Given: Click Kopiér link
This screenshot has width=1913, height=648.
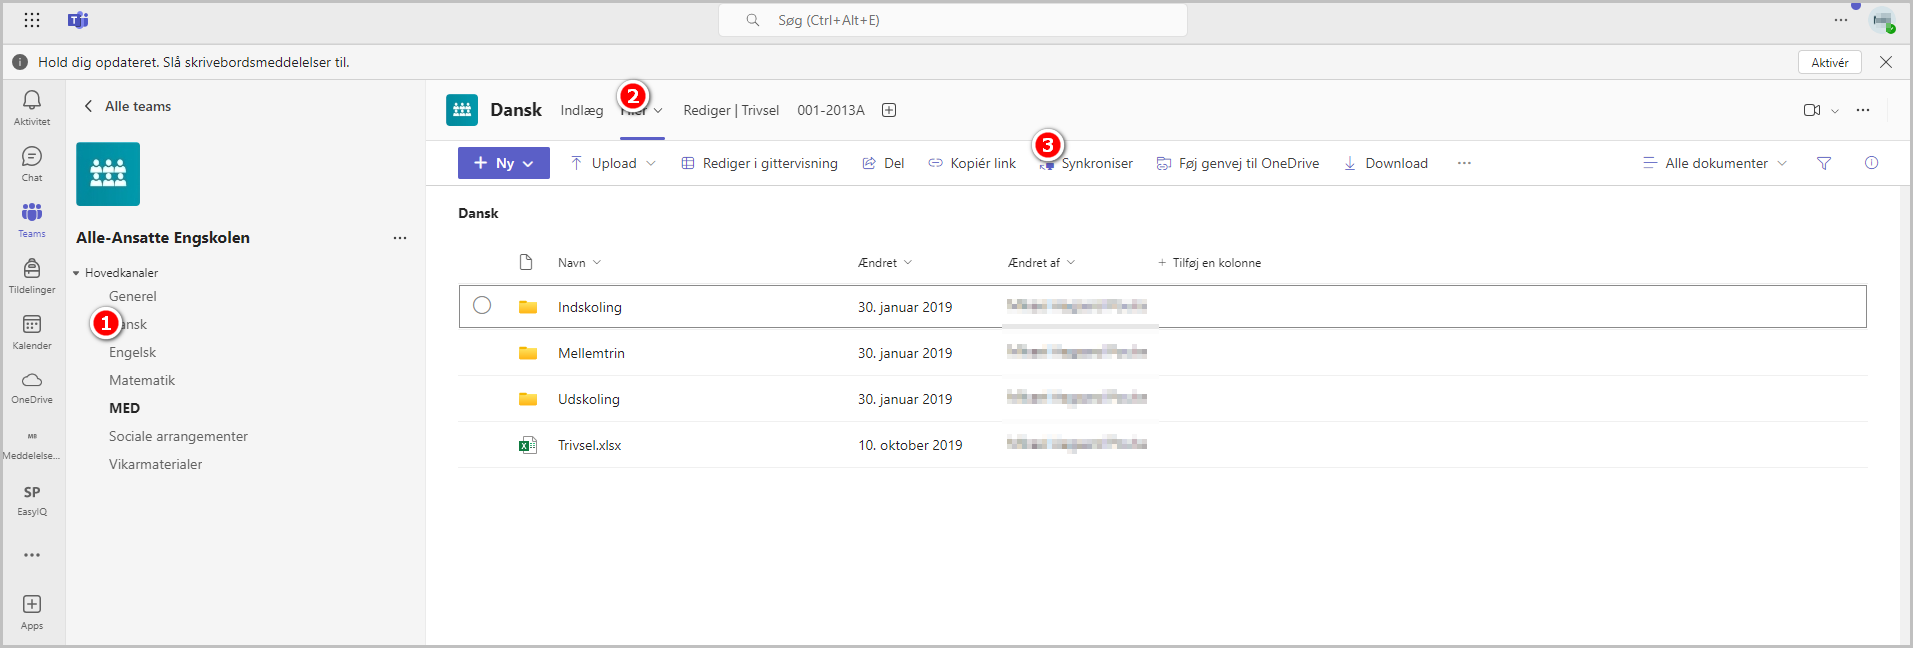Looking at the screenshot, I should (972, 163).
